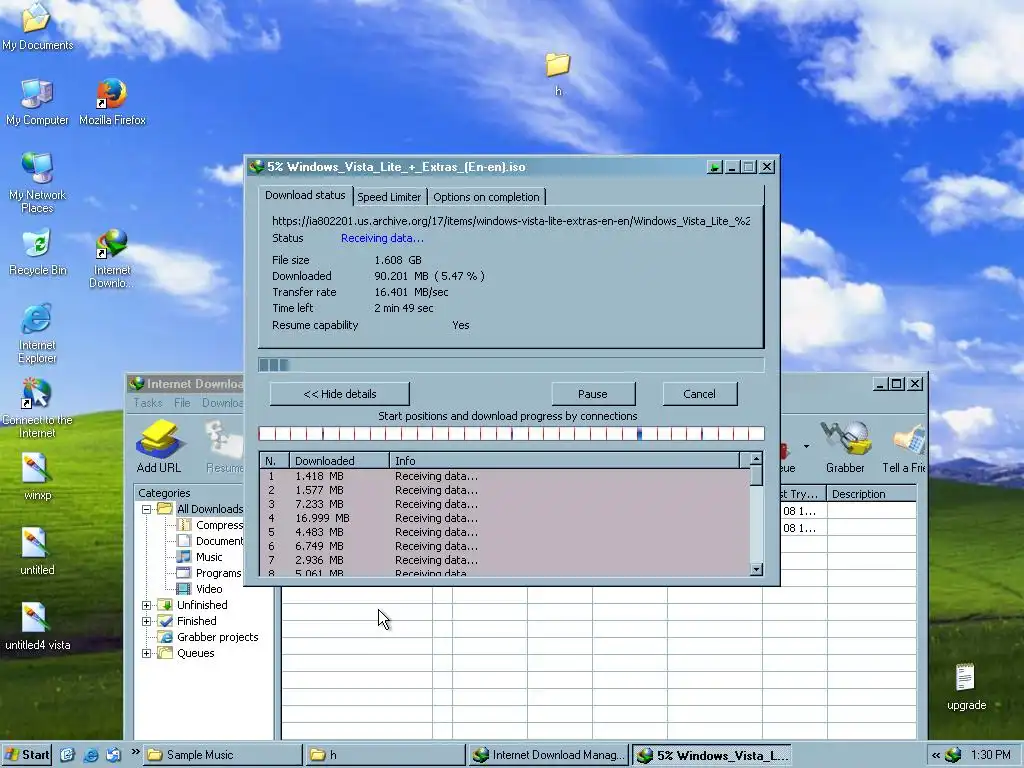Click the Resume toolbar icon in IDM
1024x768 pixels.
pyautogui.click(x=225, y=447)
